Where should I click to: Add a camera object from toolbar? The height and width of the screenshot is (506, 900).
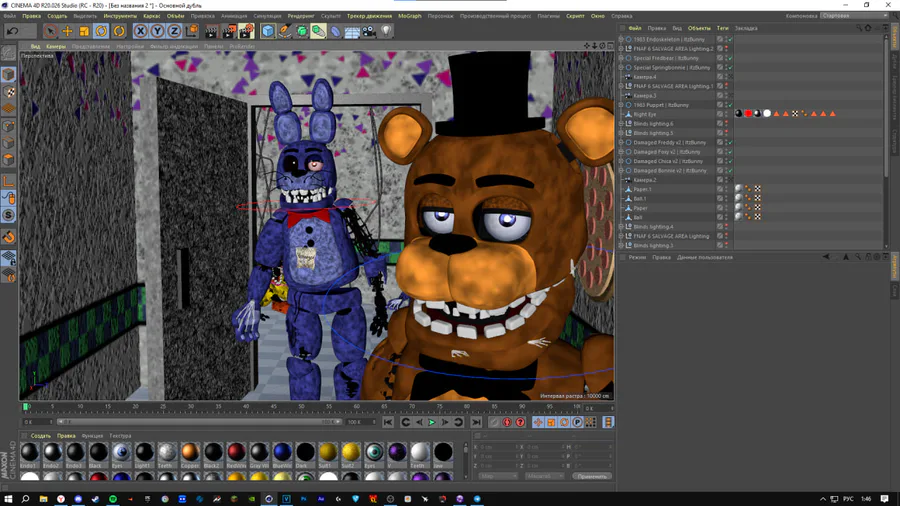click(369, 31)
